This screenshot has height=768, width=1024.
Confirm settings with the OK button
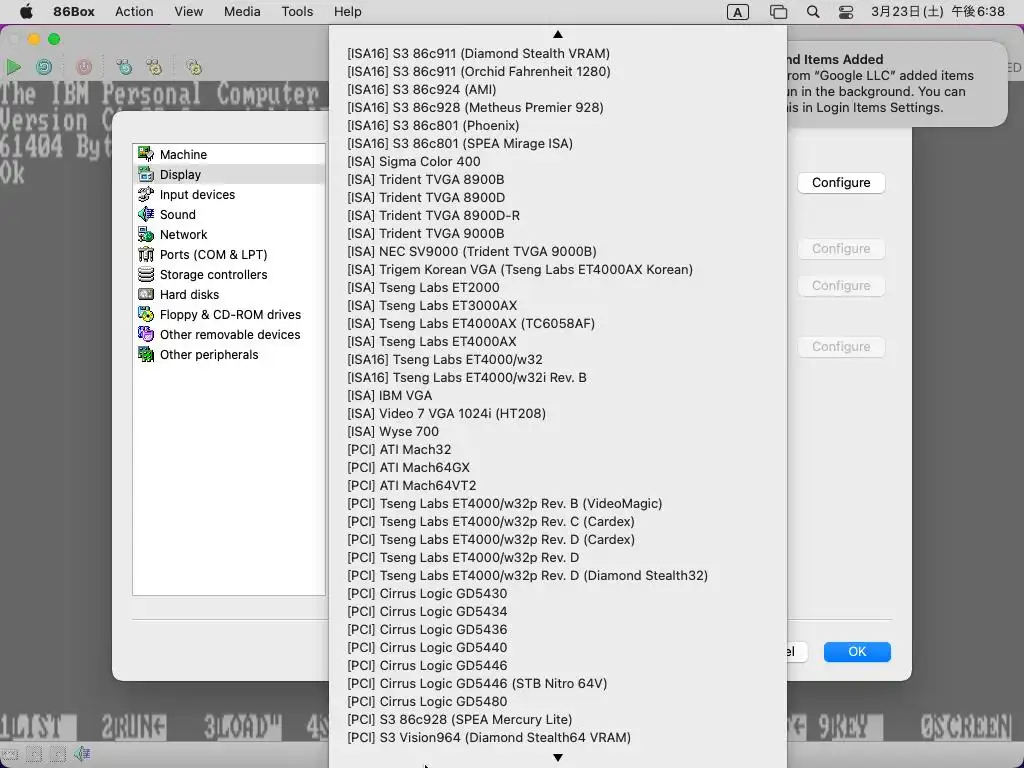(857, 652)
